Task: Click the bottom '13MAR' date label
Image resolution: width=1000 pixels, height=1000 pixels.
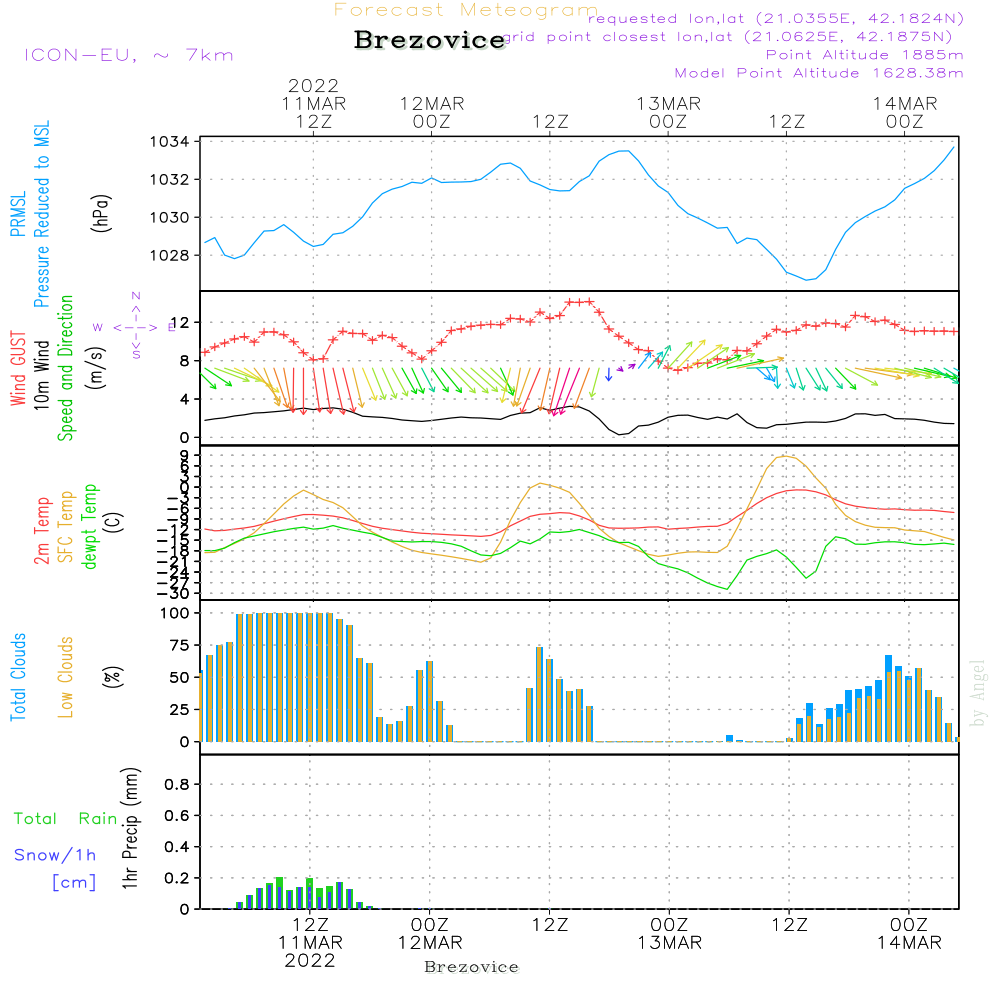Action: (x=670, y=943)
